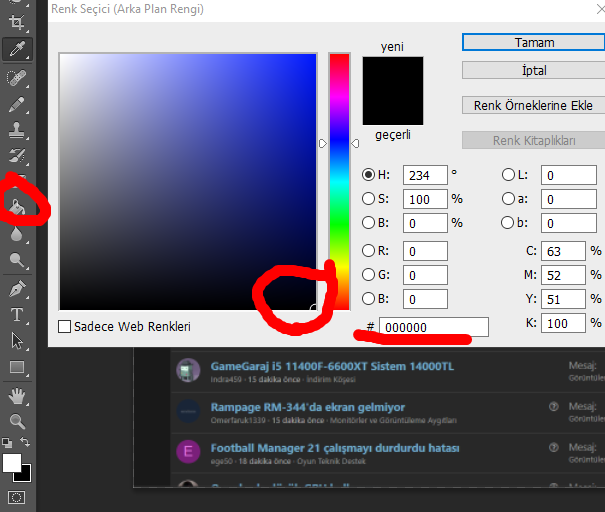605x512 pixels.
Task: Select the Crop tool
Action: pos(17,22)
